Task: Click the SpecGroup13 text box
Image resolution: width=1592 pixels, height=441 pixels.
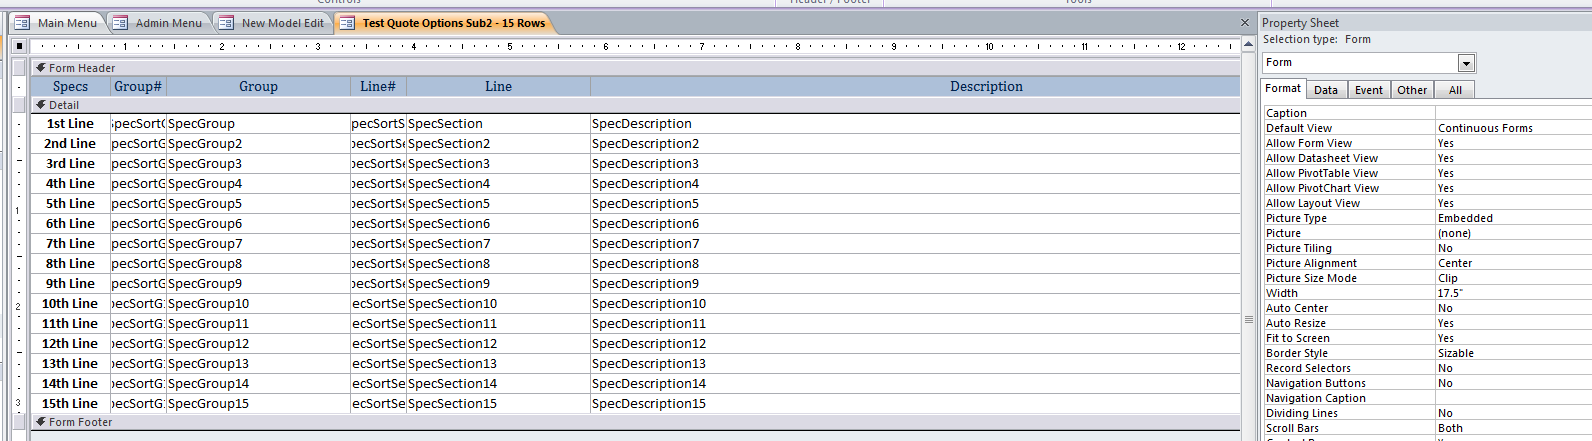Action: (258, 364)
